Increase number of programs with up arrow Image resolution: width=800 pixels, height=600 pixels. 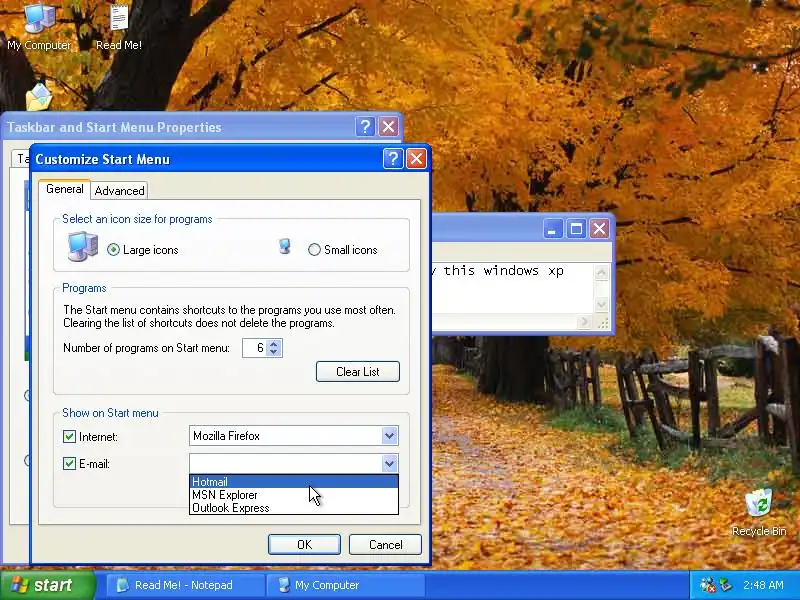coord(274,343)
